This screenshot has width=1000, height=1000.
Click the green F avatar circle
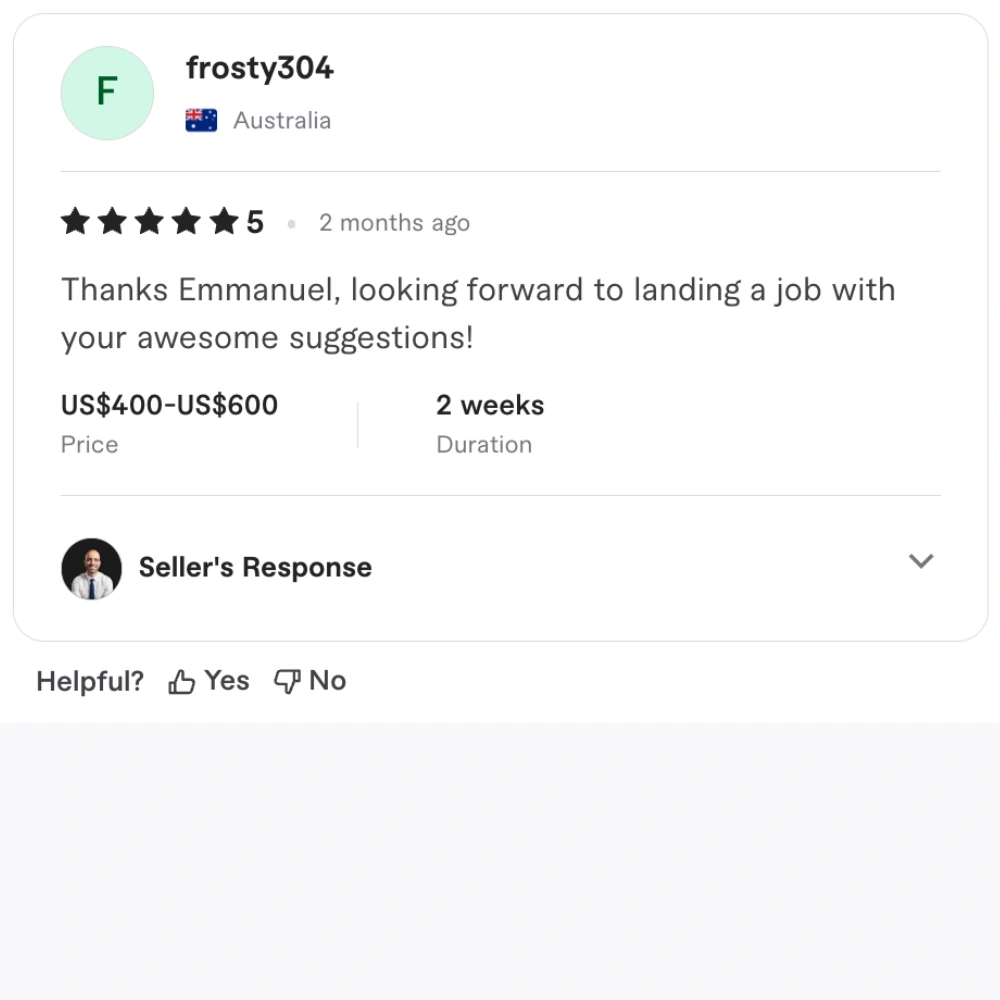click(x=107, y=93)
